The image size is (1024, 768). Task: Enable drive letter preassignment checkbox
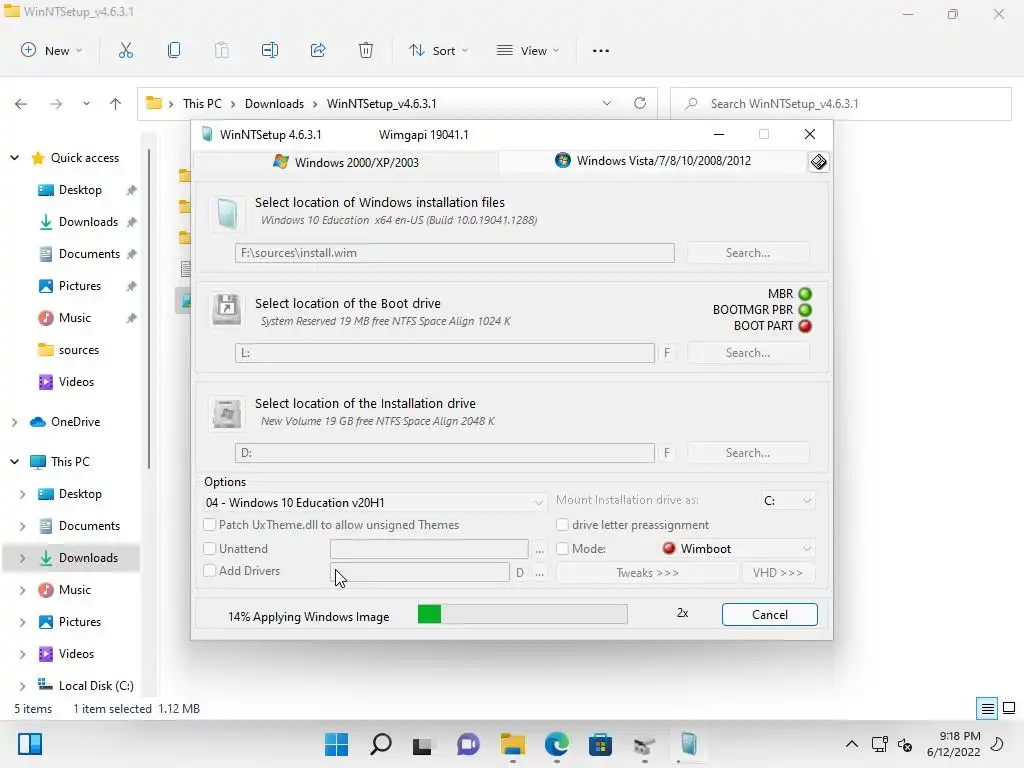562,525
